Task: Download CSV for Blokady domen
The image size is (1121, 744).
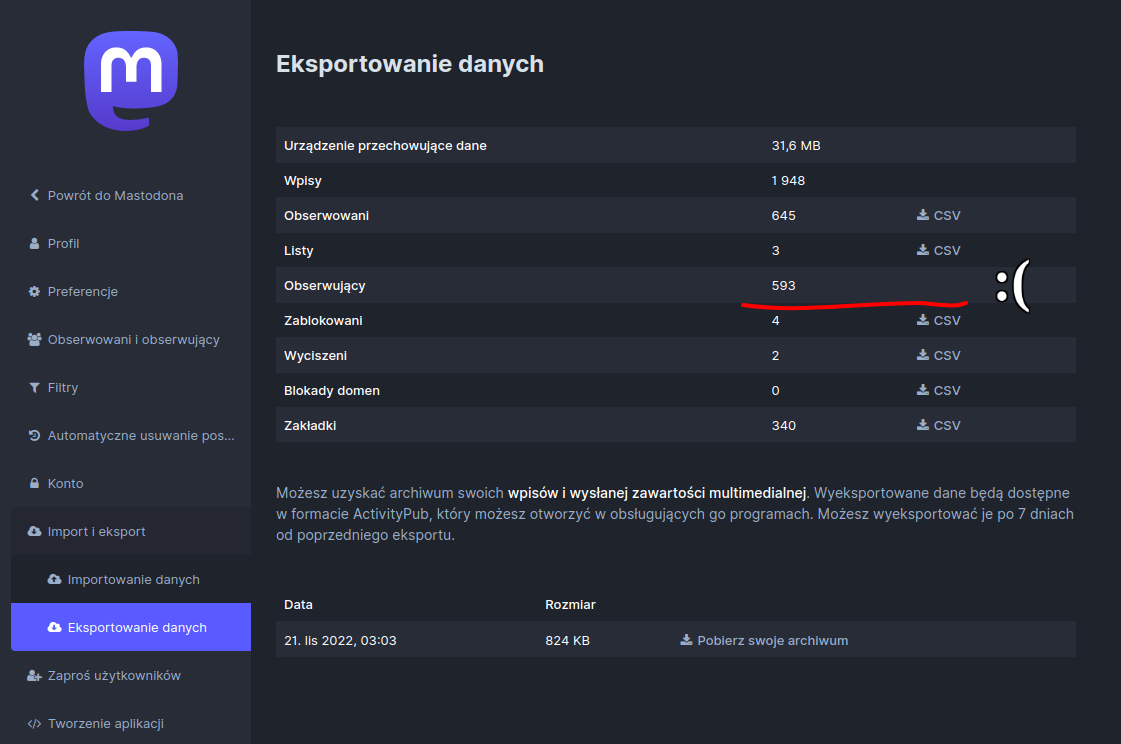Action: 938,391
